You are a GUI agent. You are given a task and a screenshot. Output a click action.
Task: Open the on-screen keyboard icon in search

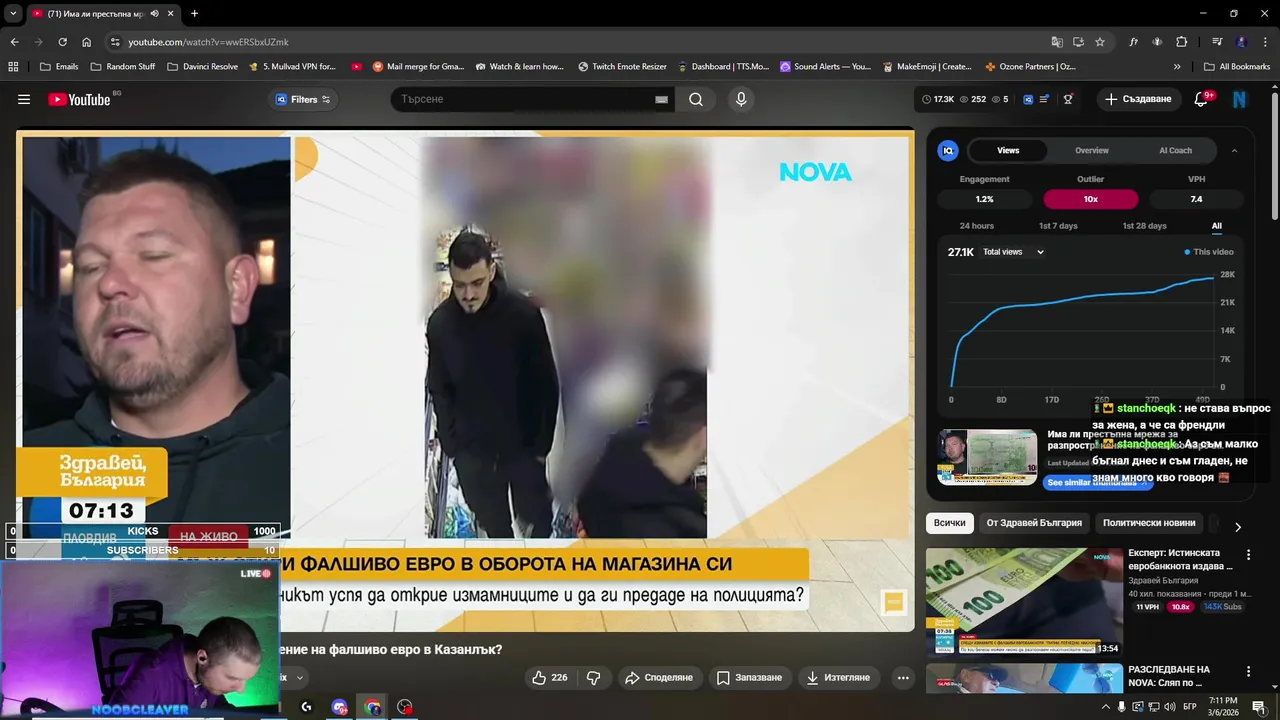(x=661, y=99)
